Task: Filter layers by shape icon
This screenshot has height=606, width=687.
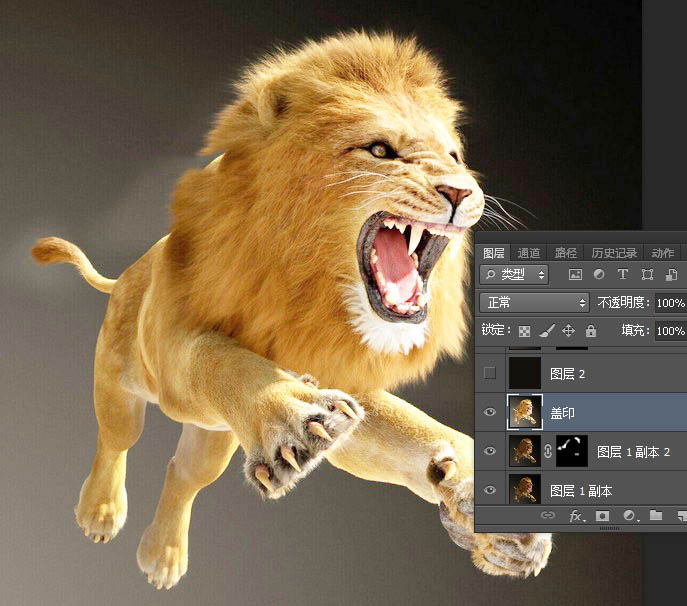Action: click(x=647, y=275)
